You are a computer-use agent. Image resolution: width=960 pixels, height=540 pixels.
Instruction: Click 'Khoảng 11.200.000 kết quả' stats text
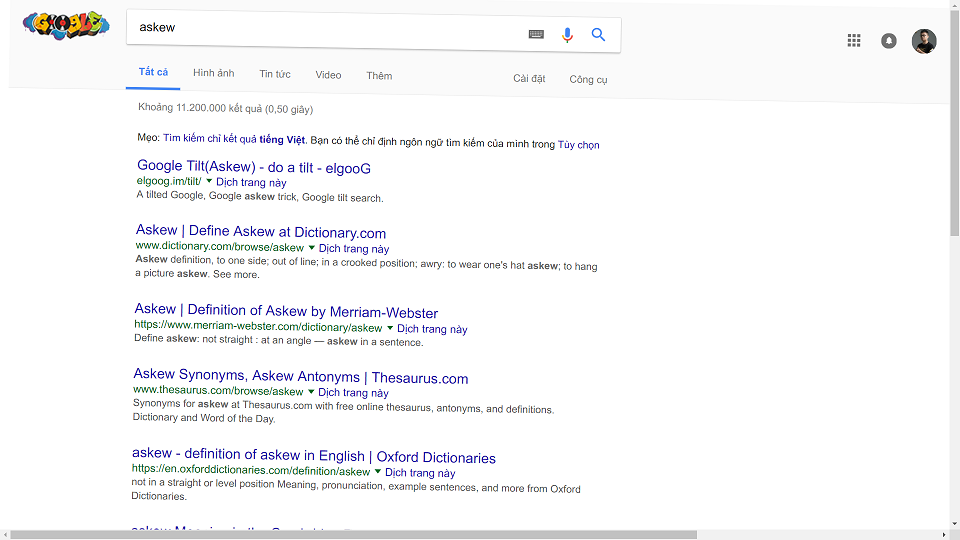pos(225,108)
